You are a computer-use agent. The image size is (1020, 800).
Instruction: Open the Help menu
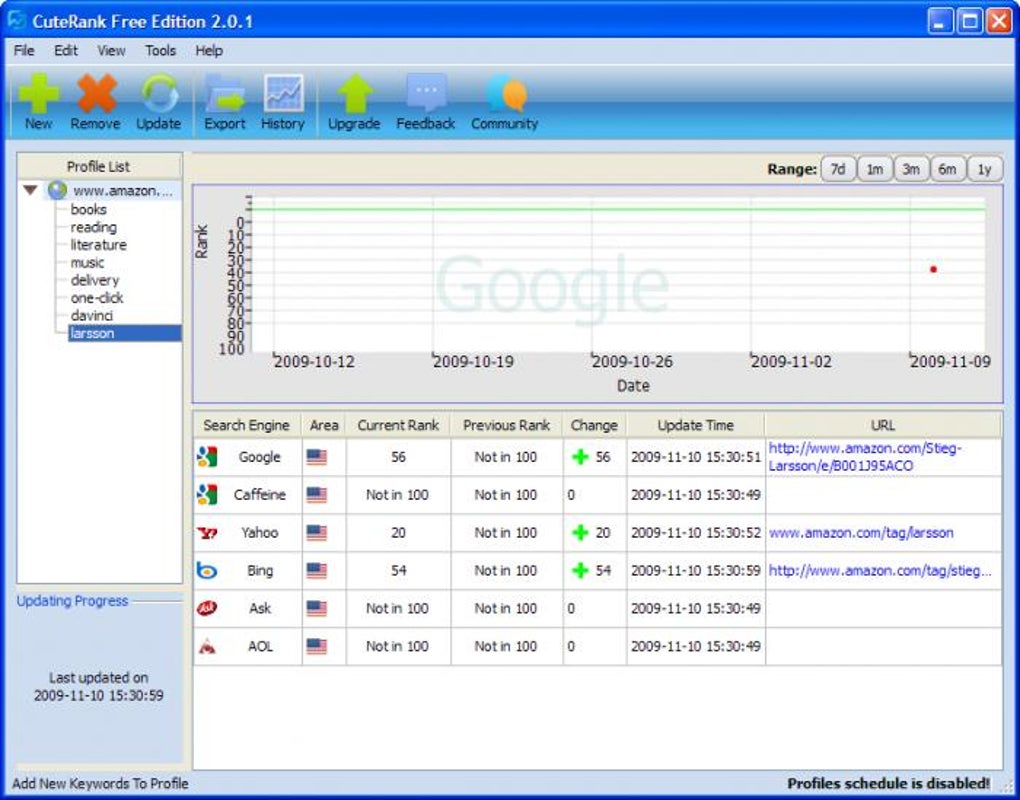coord(209,51)
